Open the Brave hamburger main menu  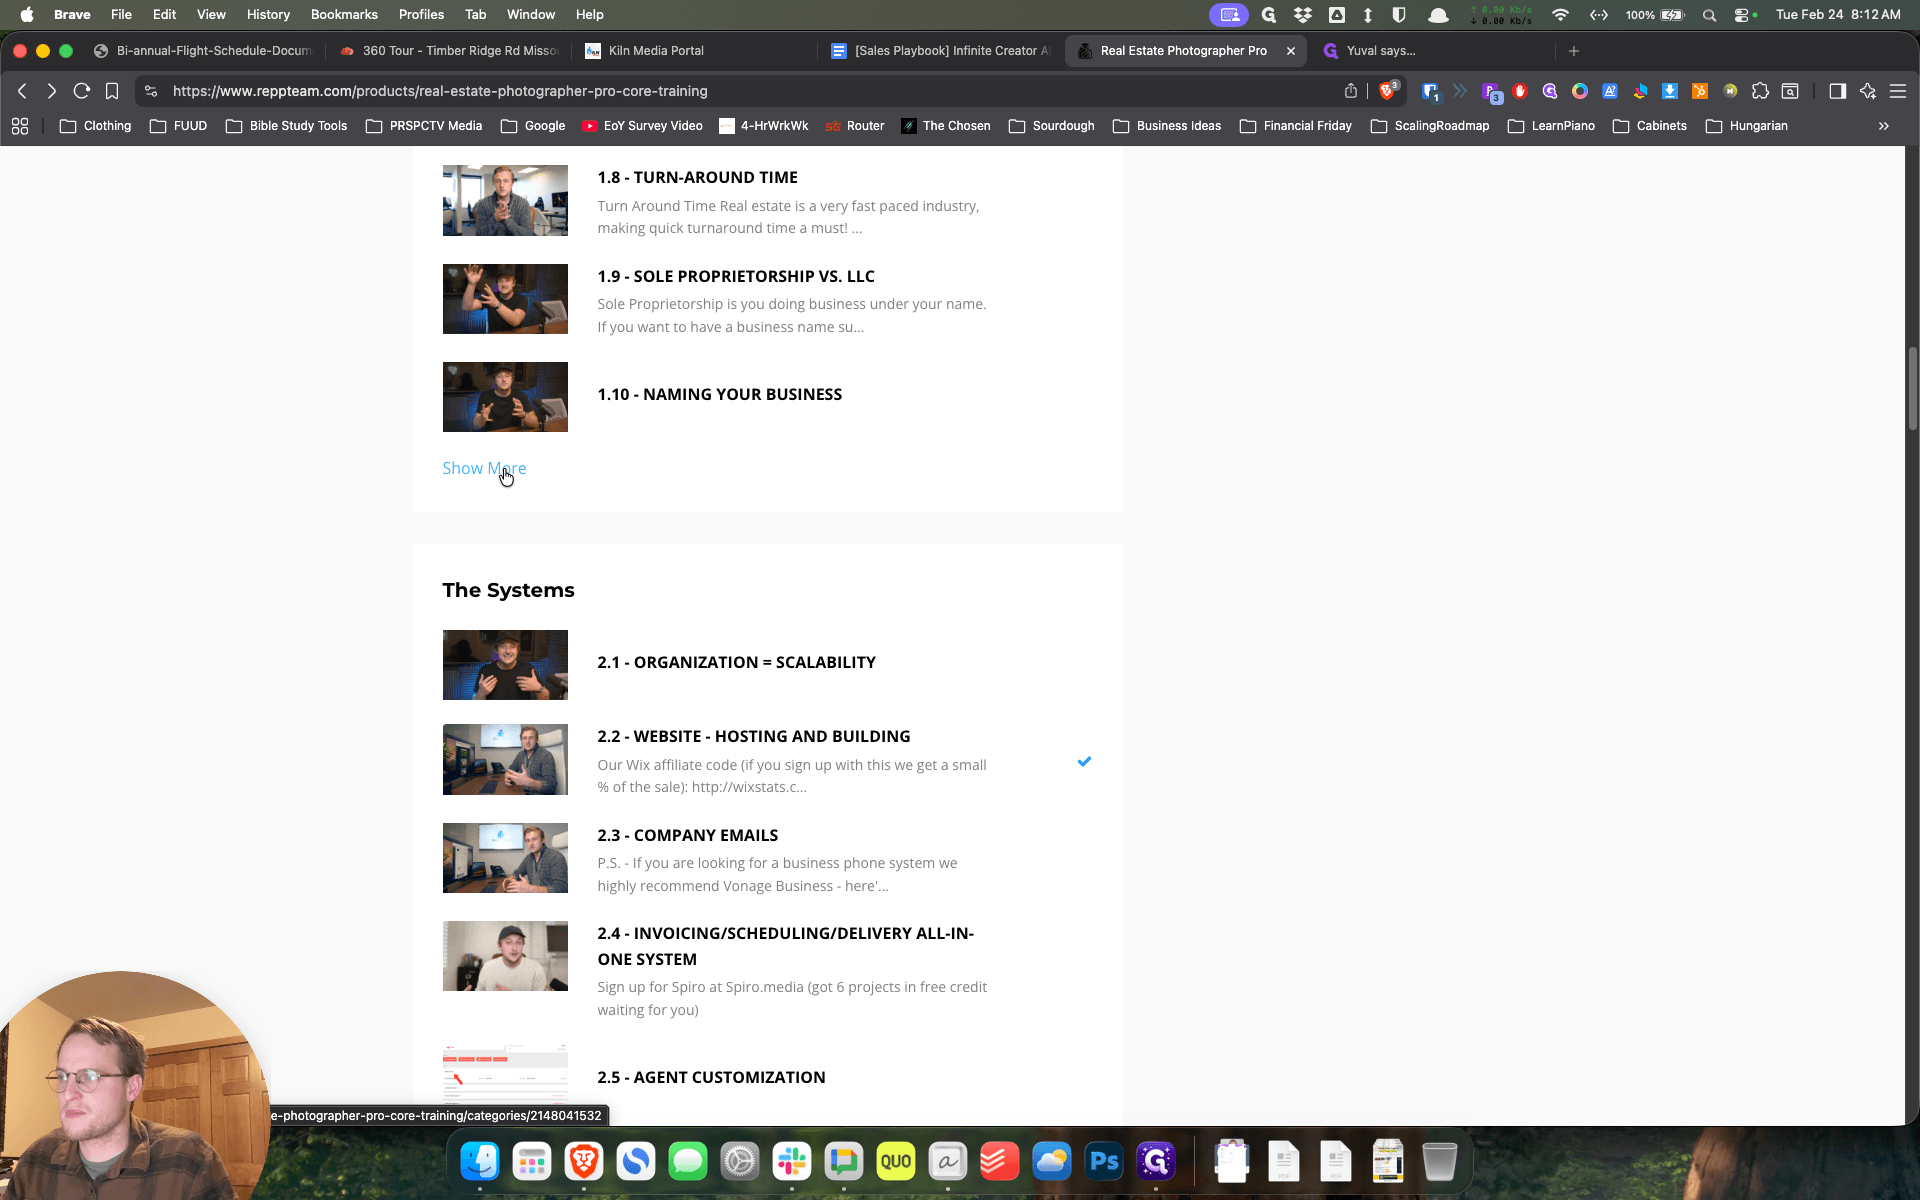point(1897,91)
